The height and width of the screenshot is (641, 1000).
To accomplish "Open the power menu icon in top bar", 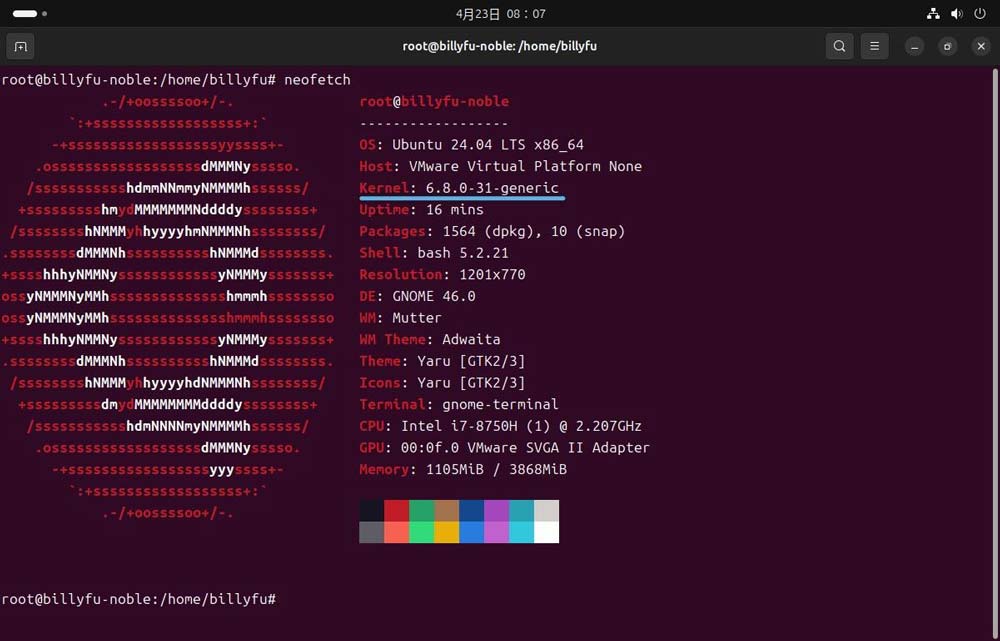I will [980, 14].
